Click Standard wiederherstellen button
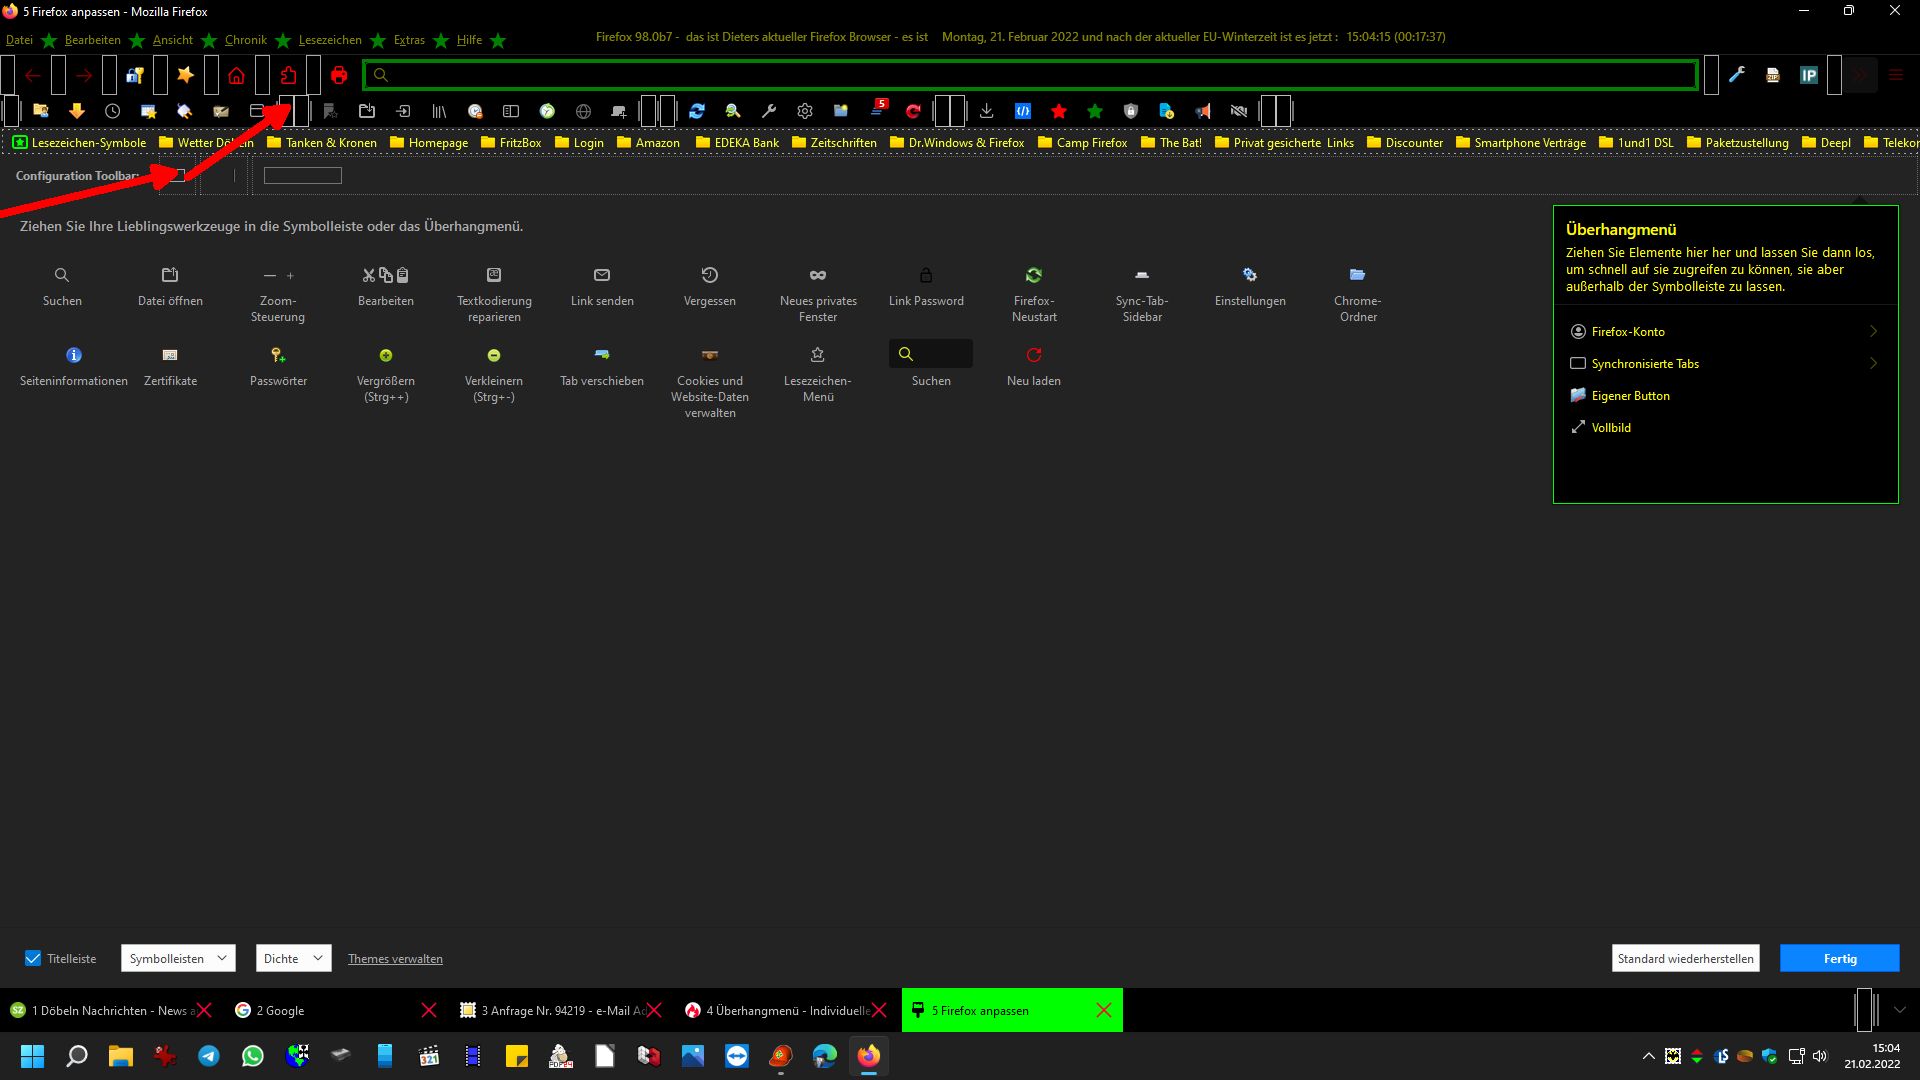Viewport: 1920px width, 1080px height. coord(1685,958)
